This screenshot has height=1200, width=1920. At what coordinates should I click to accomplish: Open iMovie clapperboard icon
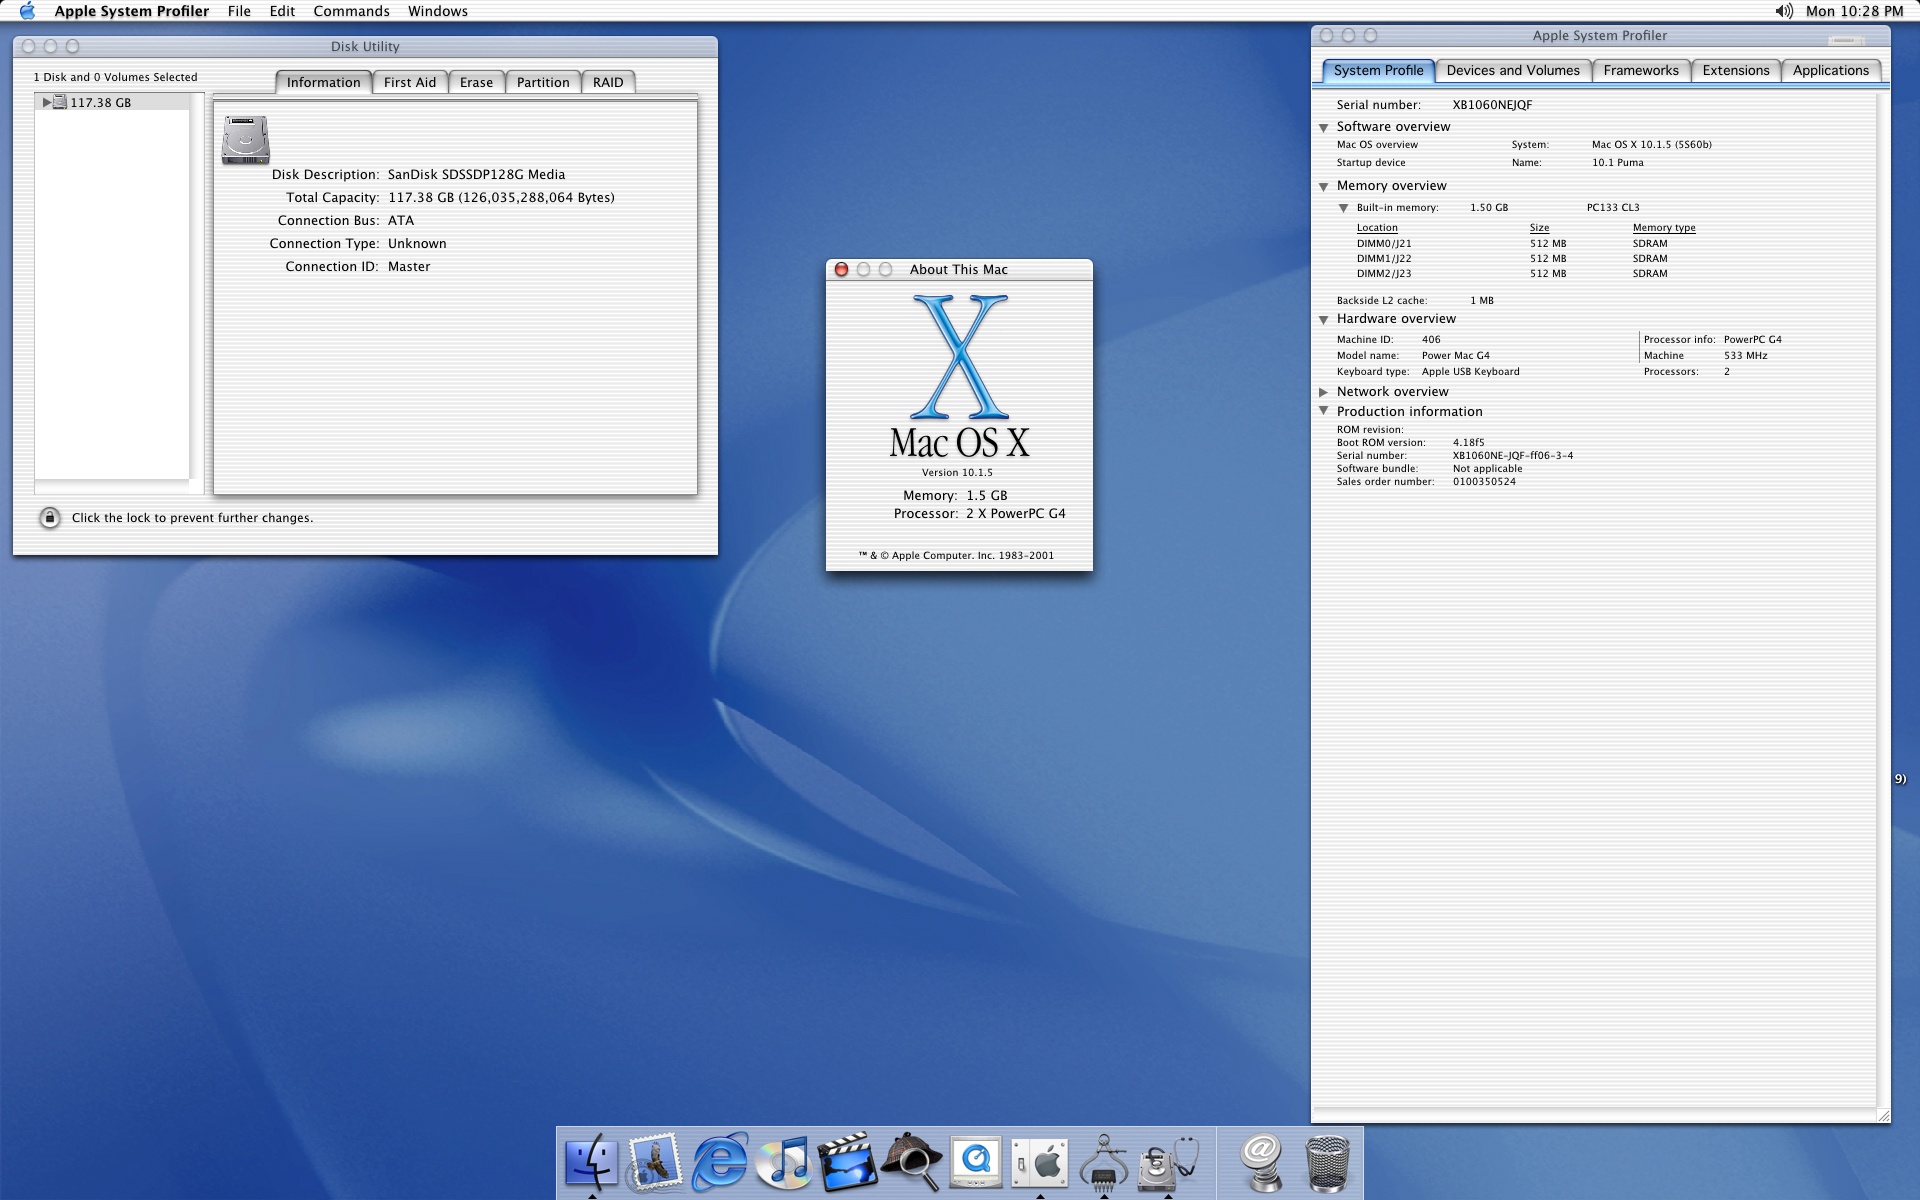(x=847, y=1162)
